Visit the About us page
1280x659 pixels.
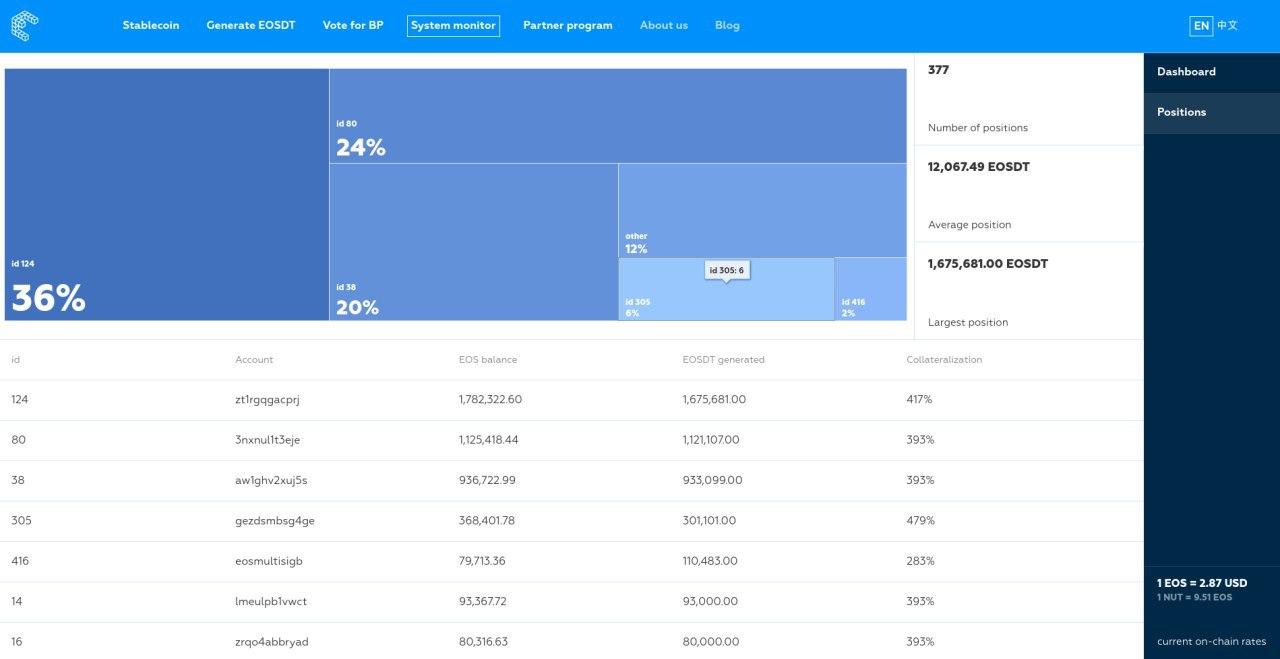(x=664, y=26)
